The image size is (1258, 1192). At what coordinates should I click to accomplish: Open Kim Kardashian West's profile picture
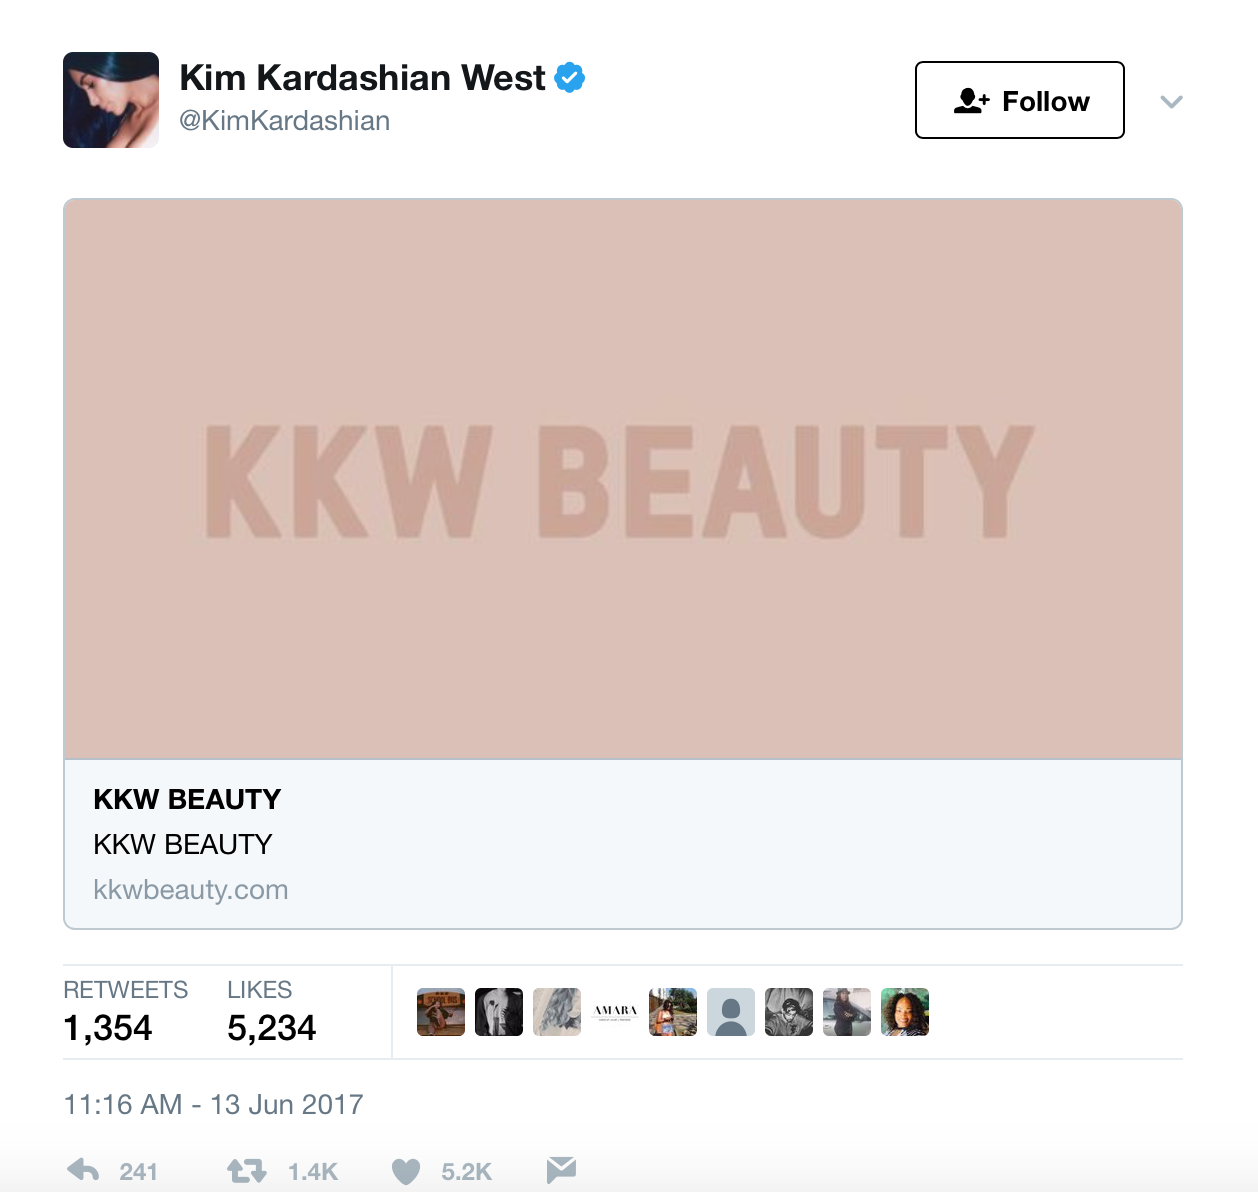point(111,100)
